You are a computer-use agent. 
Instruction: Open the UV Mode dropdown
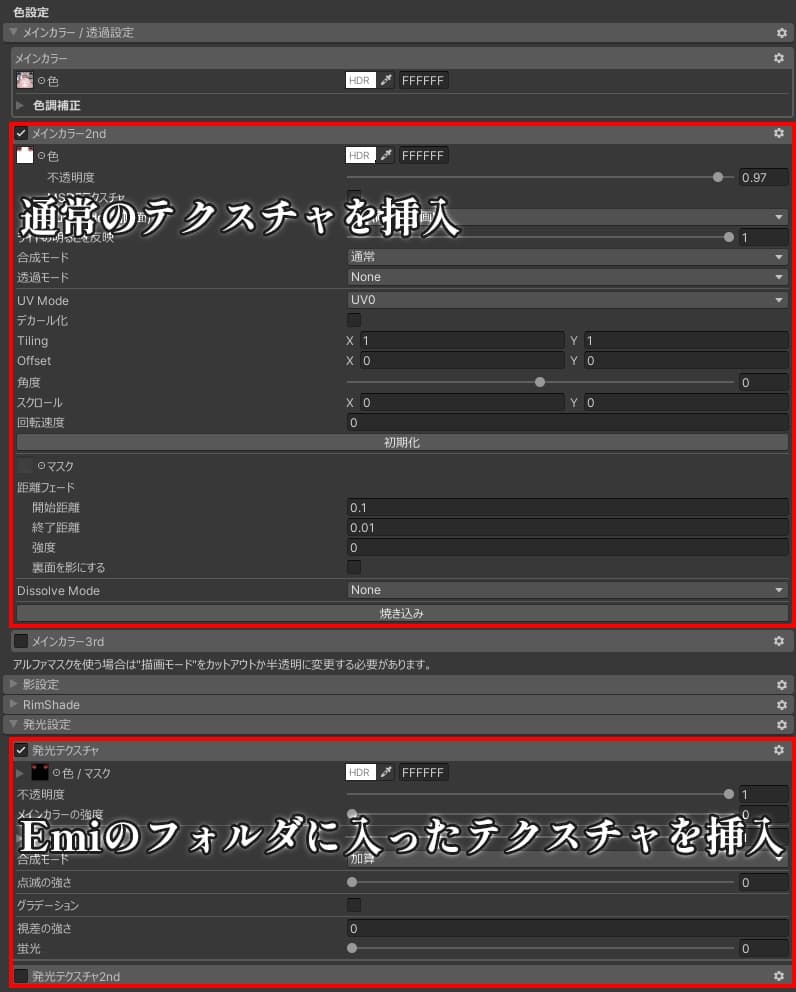click(567, 300)
